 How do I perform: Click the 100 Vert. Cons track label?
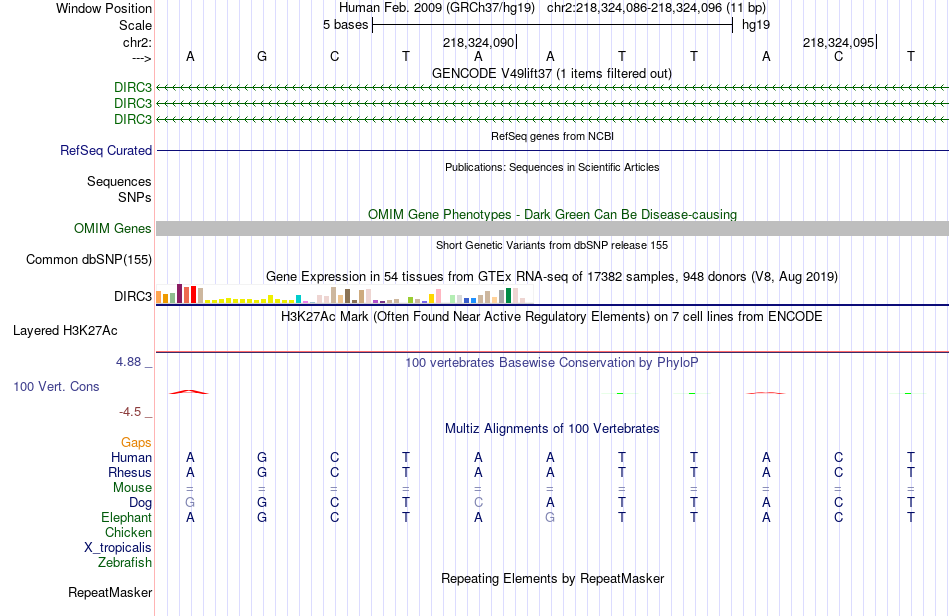56,386
